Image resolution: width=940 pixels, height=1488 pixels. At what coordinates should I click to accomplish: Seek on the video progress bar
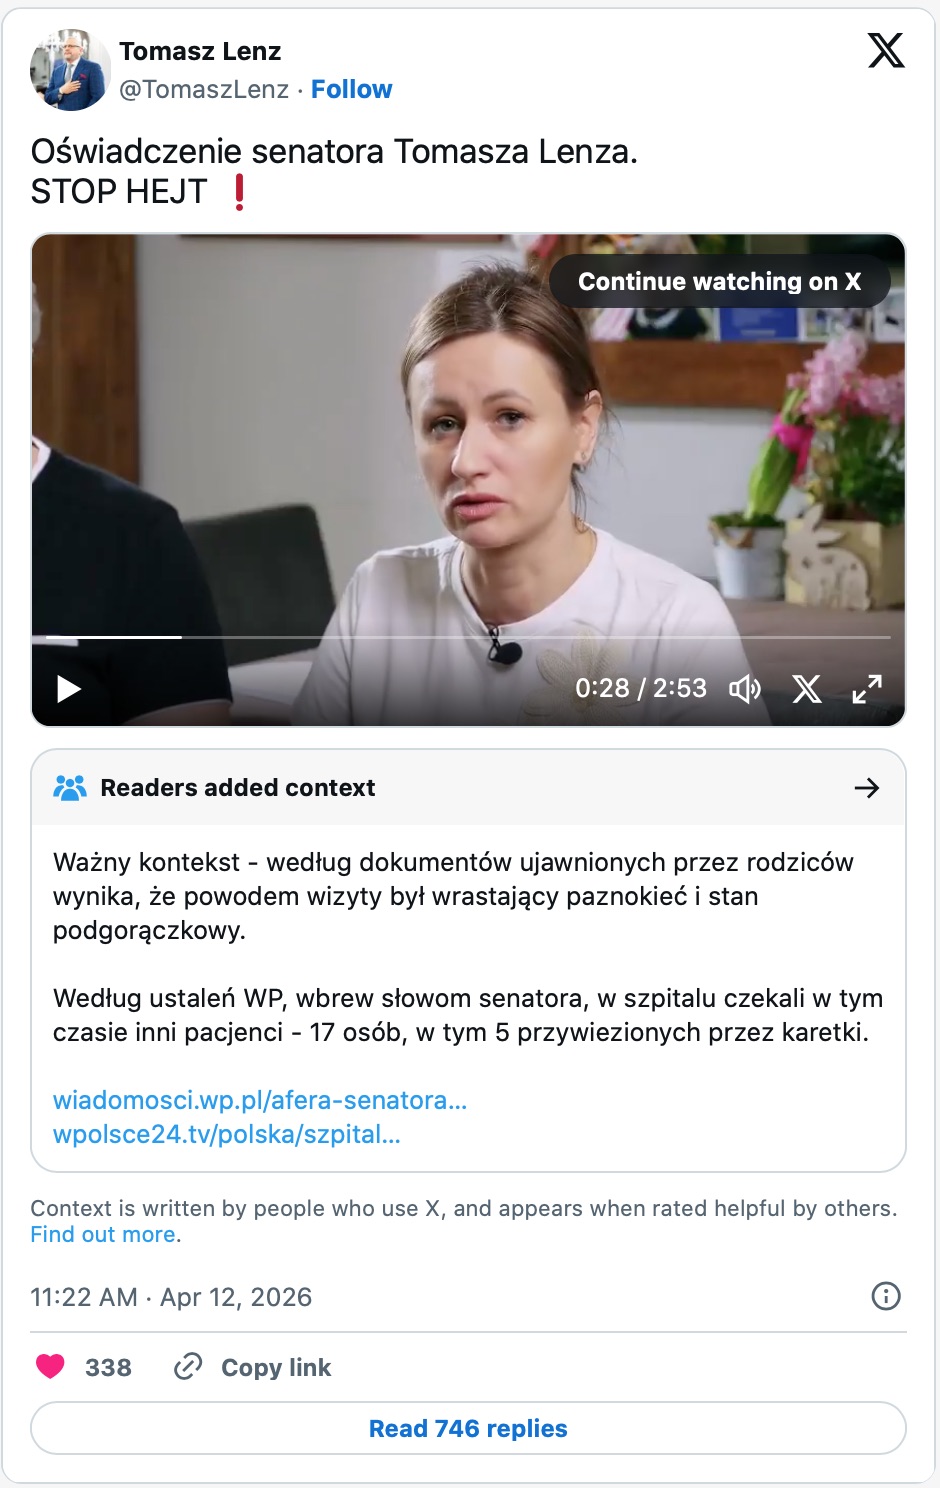[468, 637]
